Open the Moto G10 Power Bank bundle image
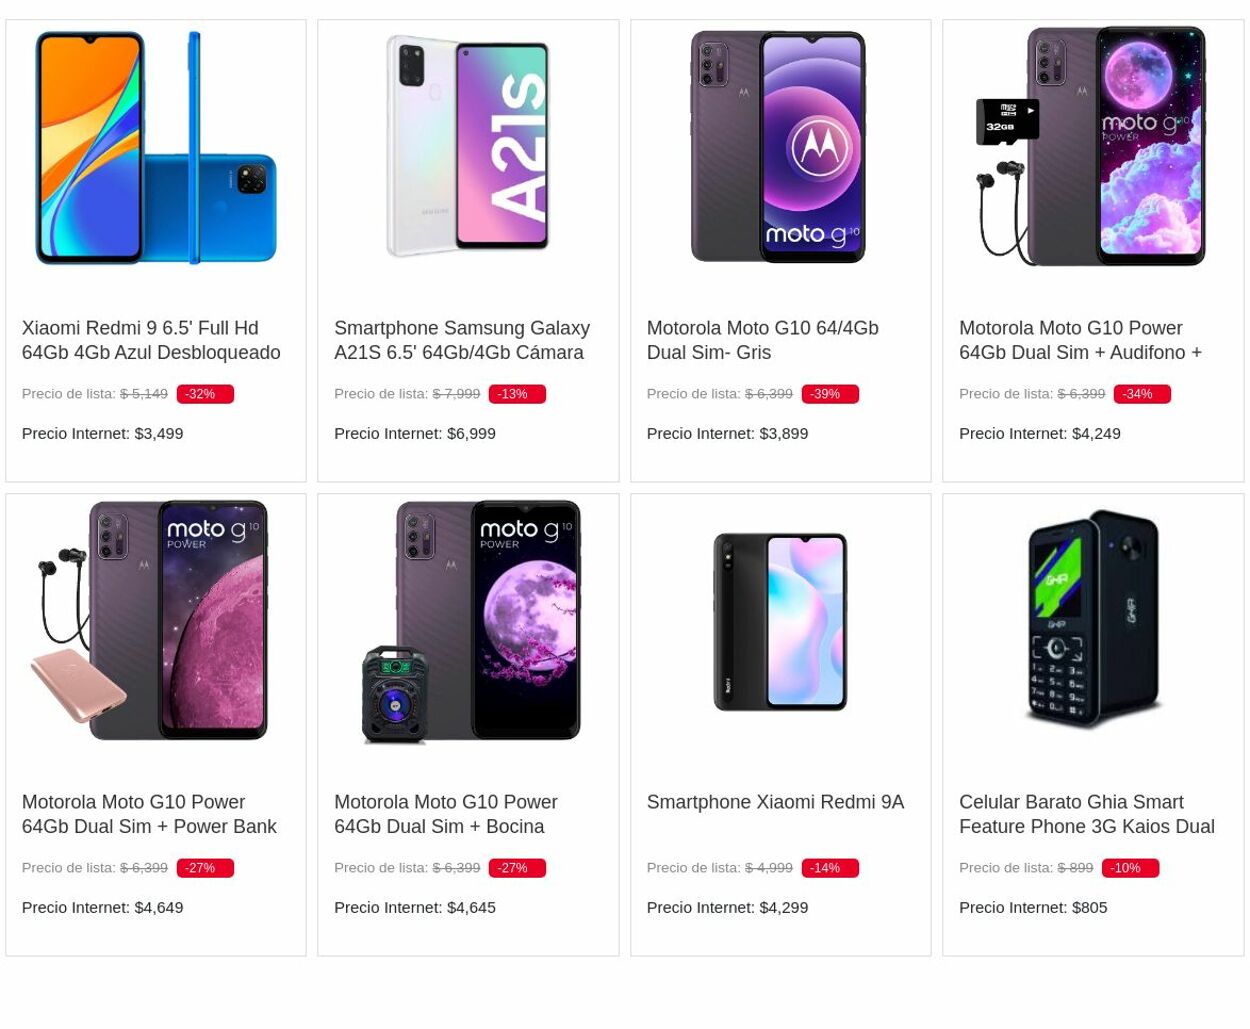The image size is (1250, 1029). [x=156, y=621]
